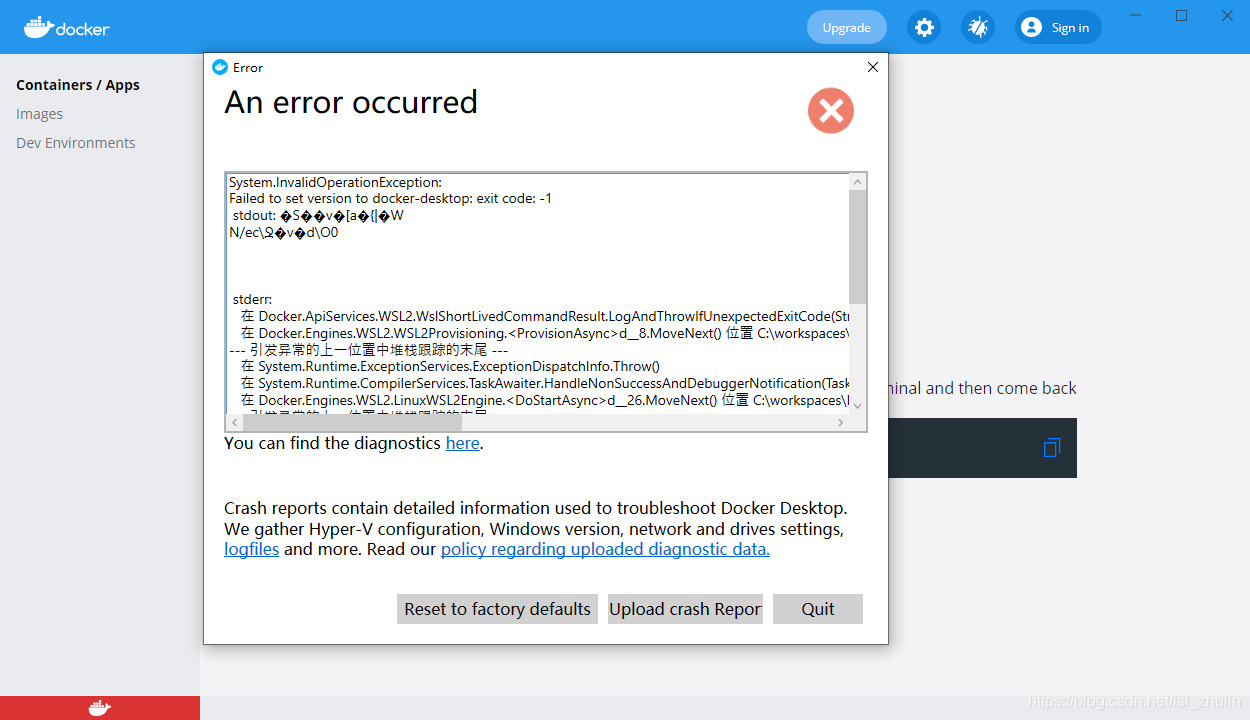The height and width of the screenshot is (720, 1250).
Task: Click the scroll right arrow in error log
Action: coord(841,422)
